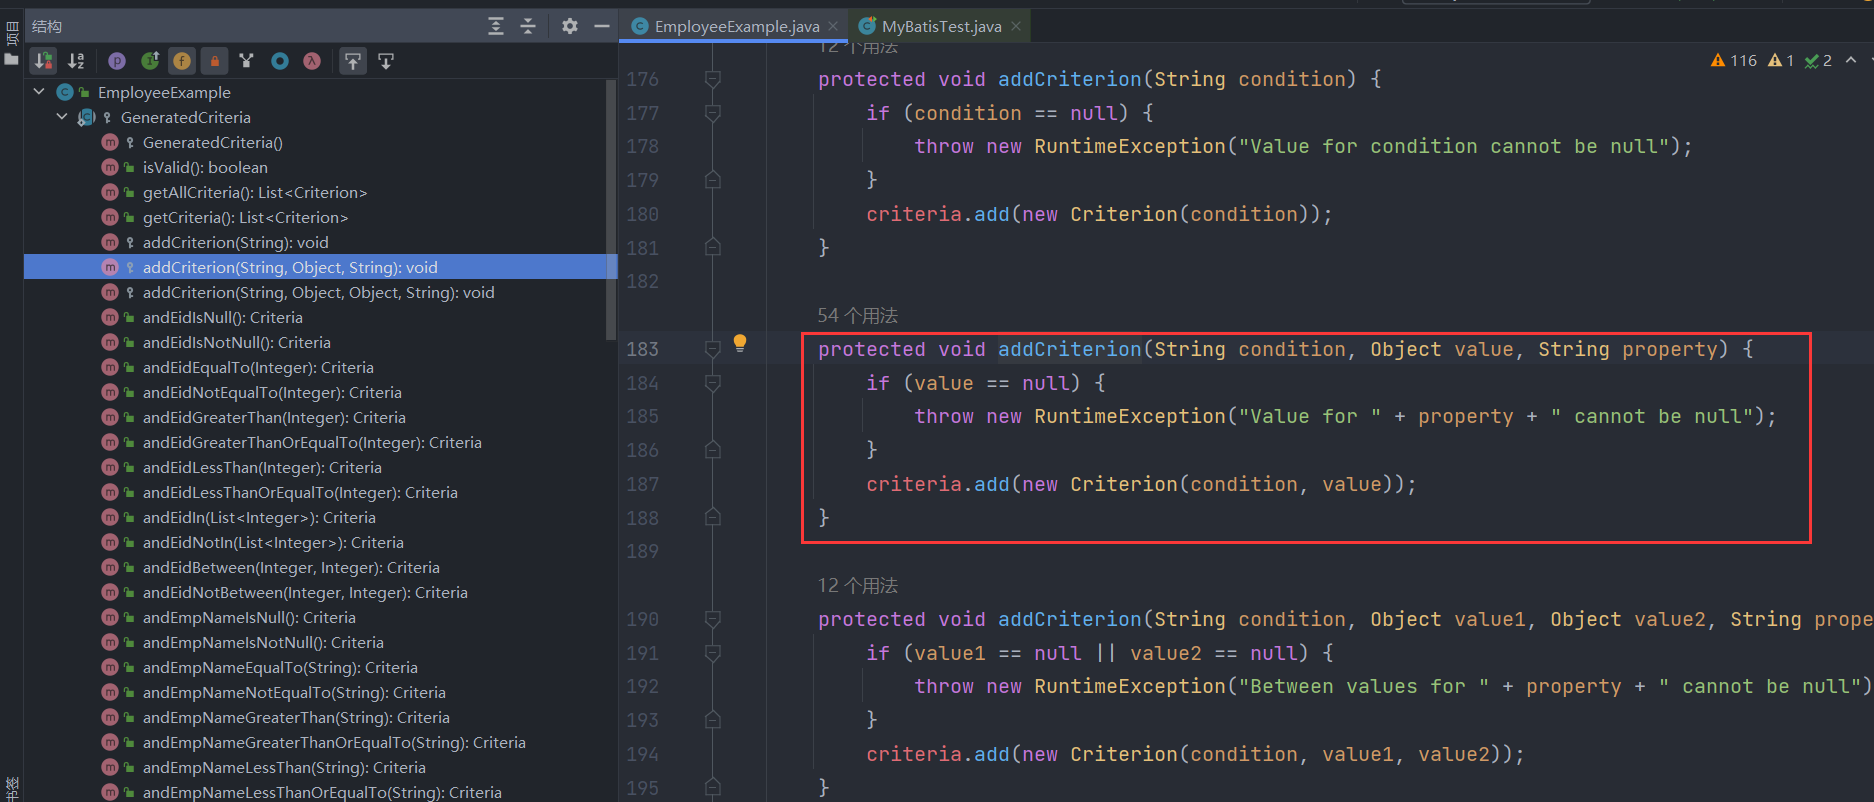Viewport: 1874px width, 802px height.
Task: Toggle the fork-shaped grouping icon
Action: tap(247, 61)
